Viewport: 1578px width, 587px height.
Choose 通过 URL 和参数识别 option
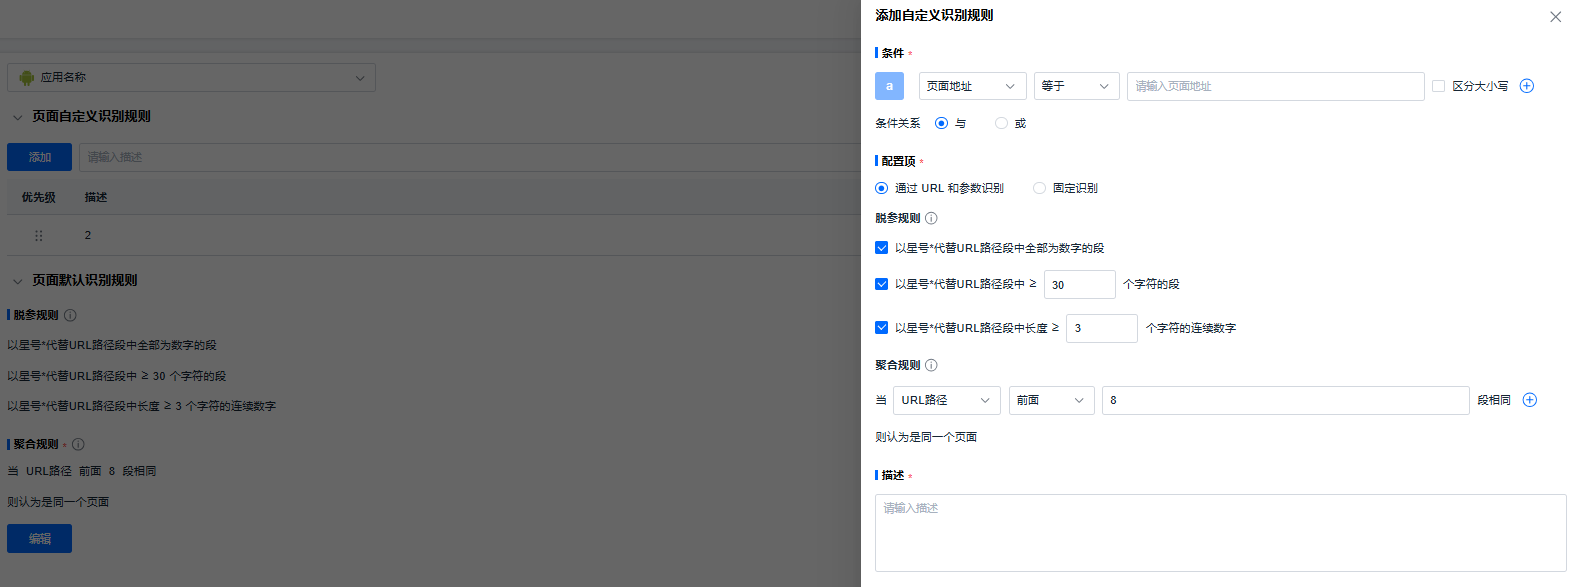click(881, 188)
